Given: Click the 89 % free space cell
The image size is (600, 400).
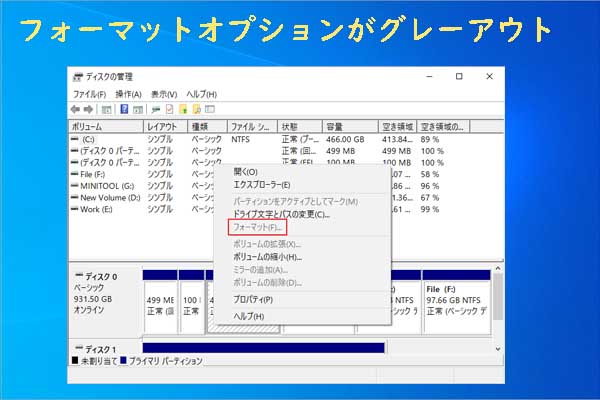Looking at the screenshot, I should (430, 139).
